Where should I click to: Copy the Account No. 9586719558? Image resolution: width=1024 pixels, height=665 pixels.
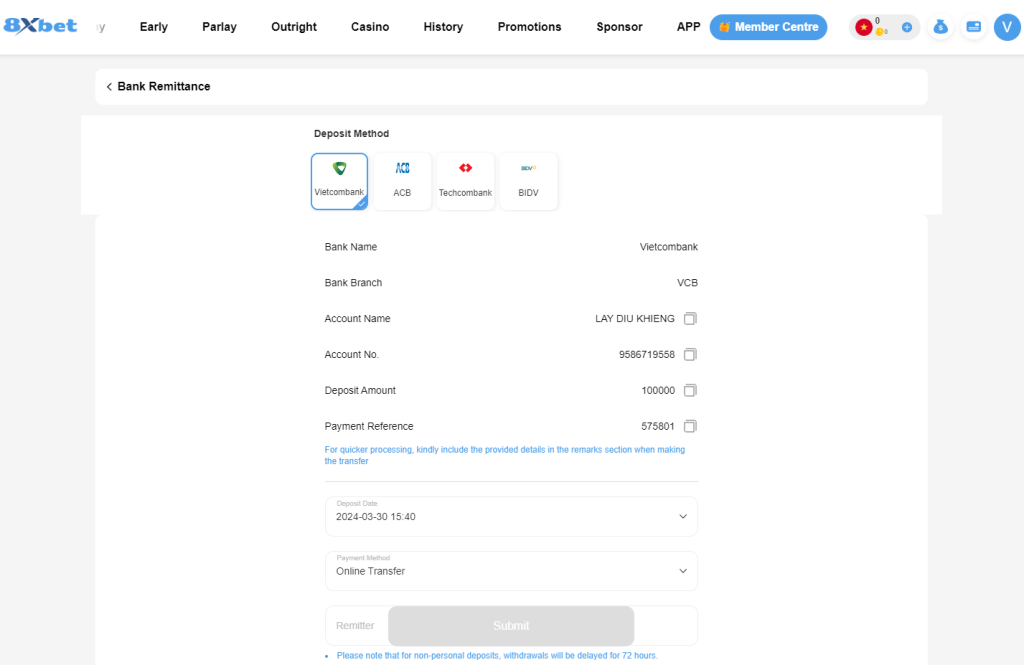(x=690, y=355)
